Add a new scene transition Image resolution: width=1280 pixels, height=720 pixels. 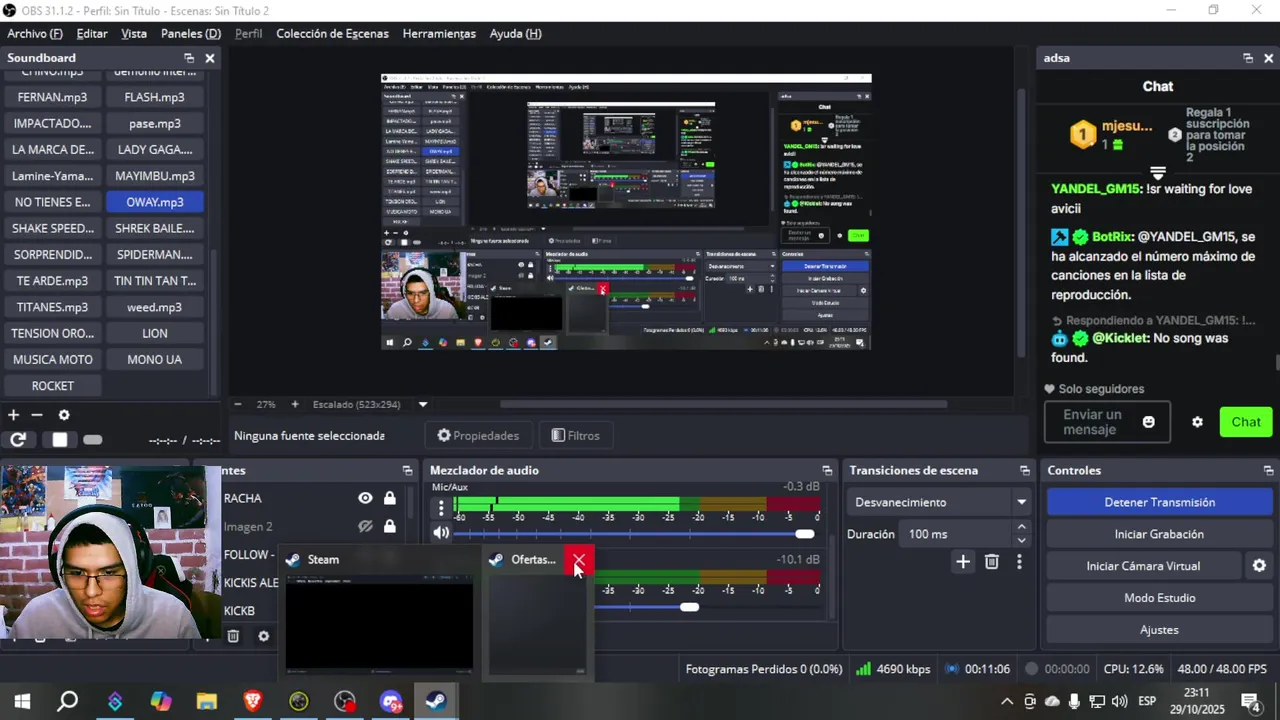pyautogui.click(x=963, y=562)
